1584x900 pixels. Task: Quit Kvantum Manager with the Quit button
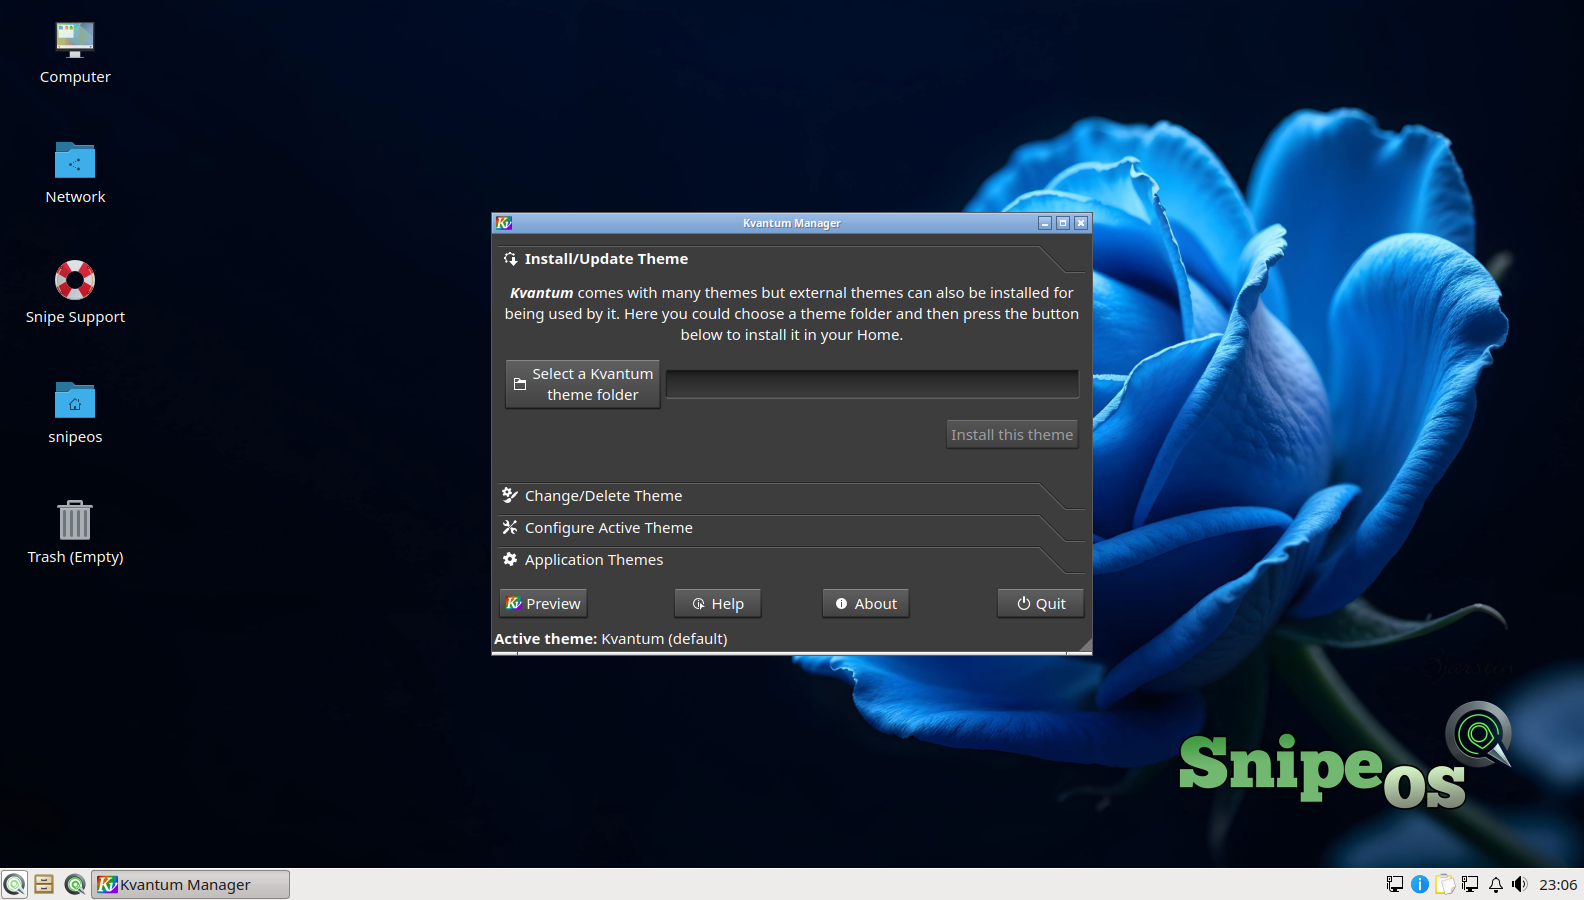point(1041,604)
